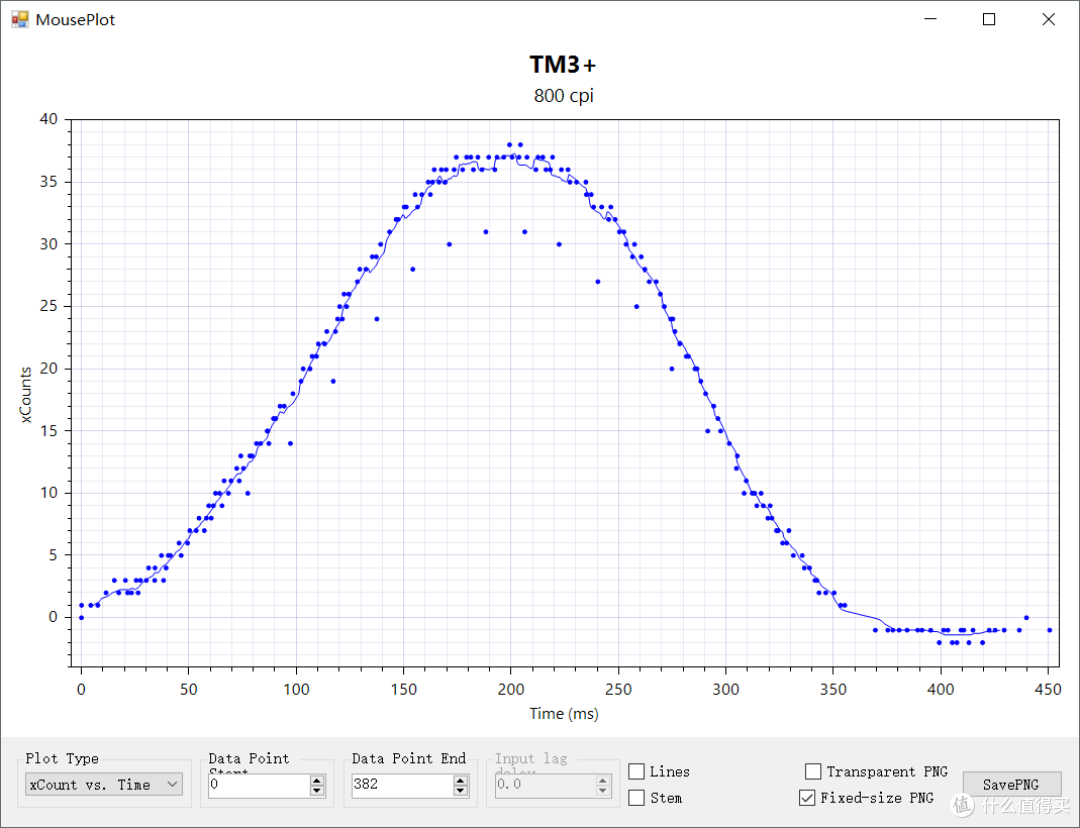Screen dimensions: 1080x828
Task: Click the Data Point End input field
Action: tap(403, 785)
